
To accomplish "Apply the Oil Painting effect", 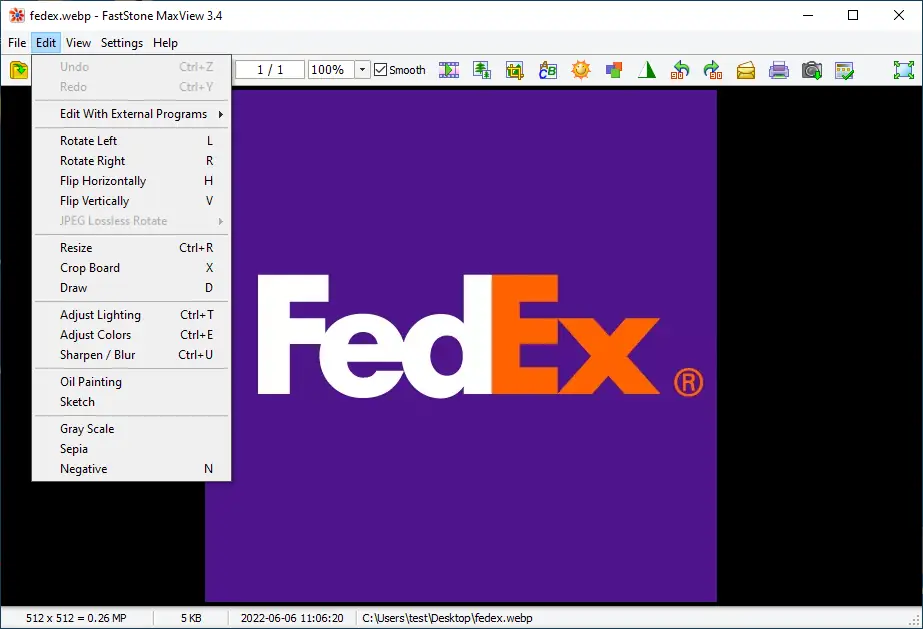I will [x=131, y=382].
